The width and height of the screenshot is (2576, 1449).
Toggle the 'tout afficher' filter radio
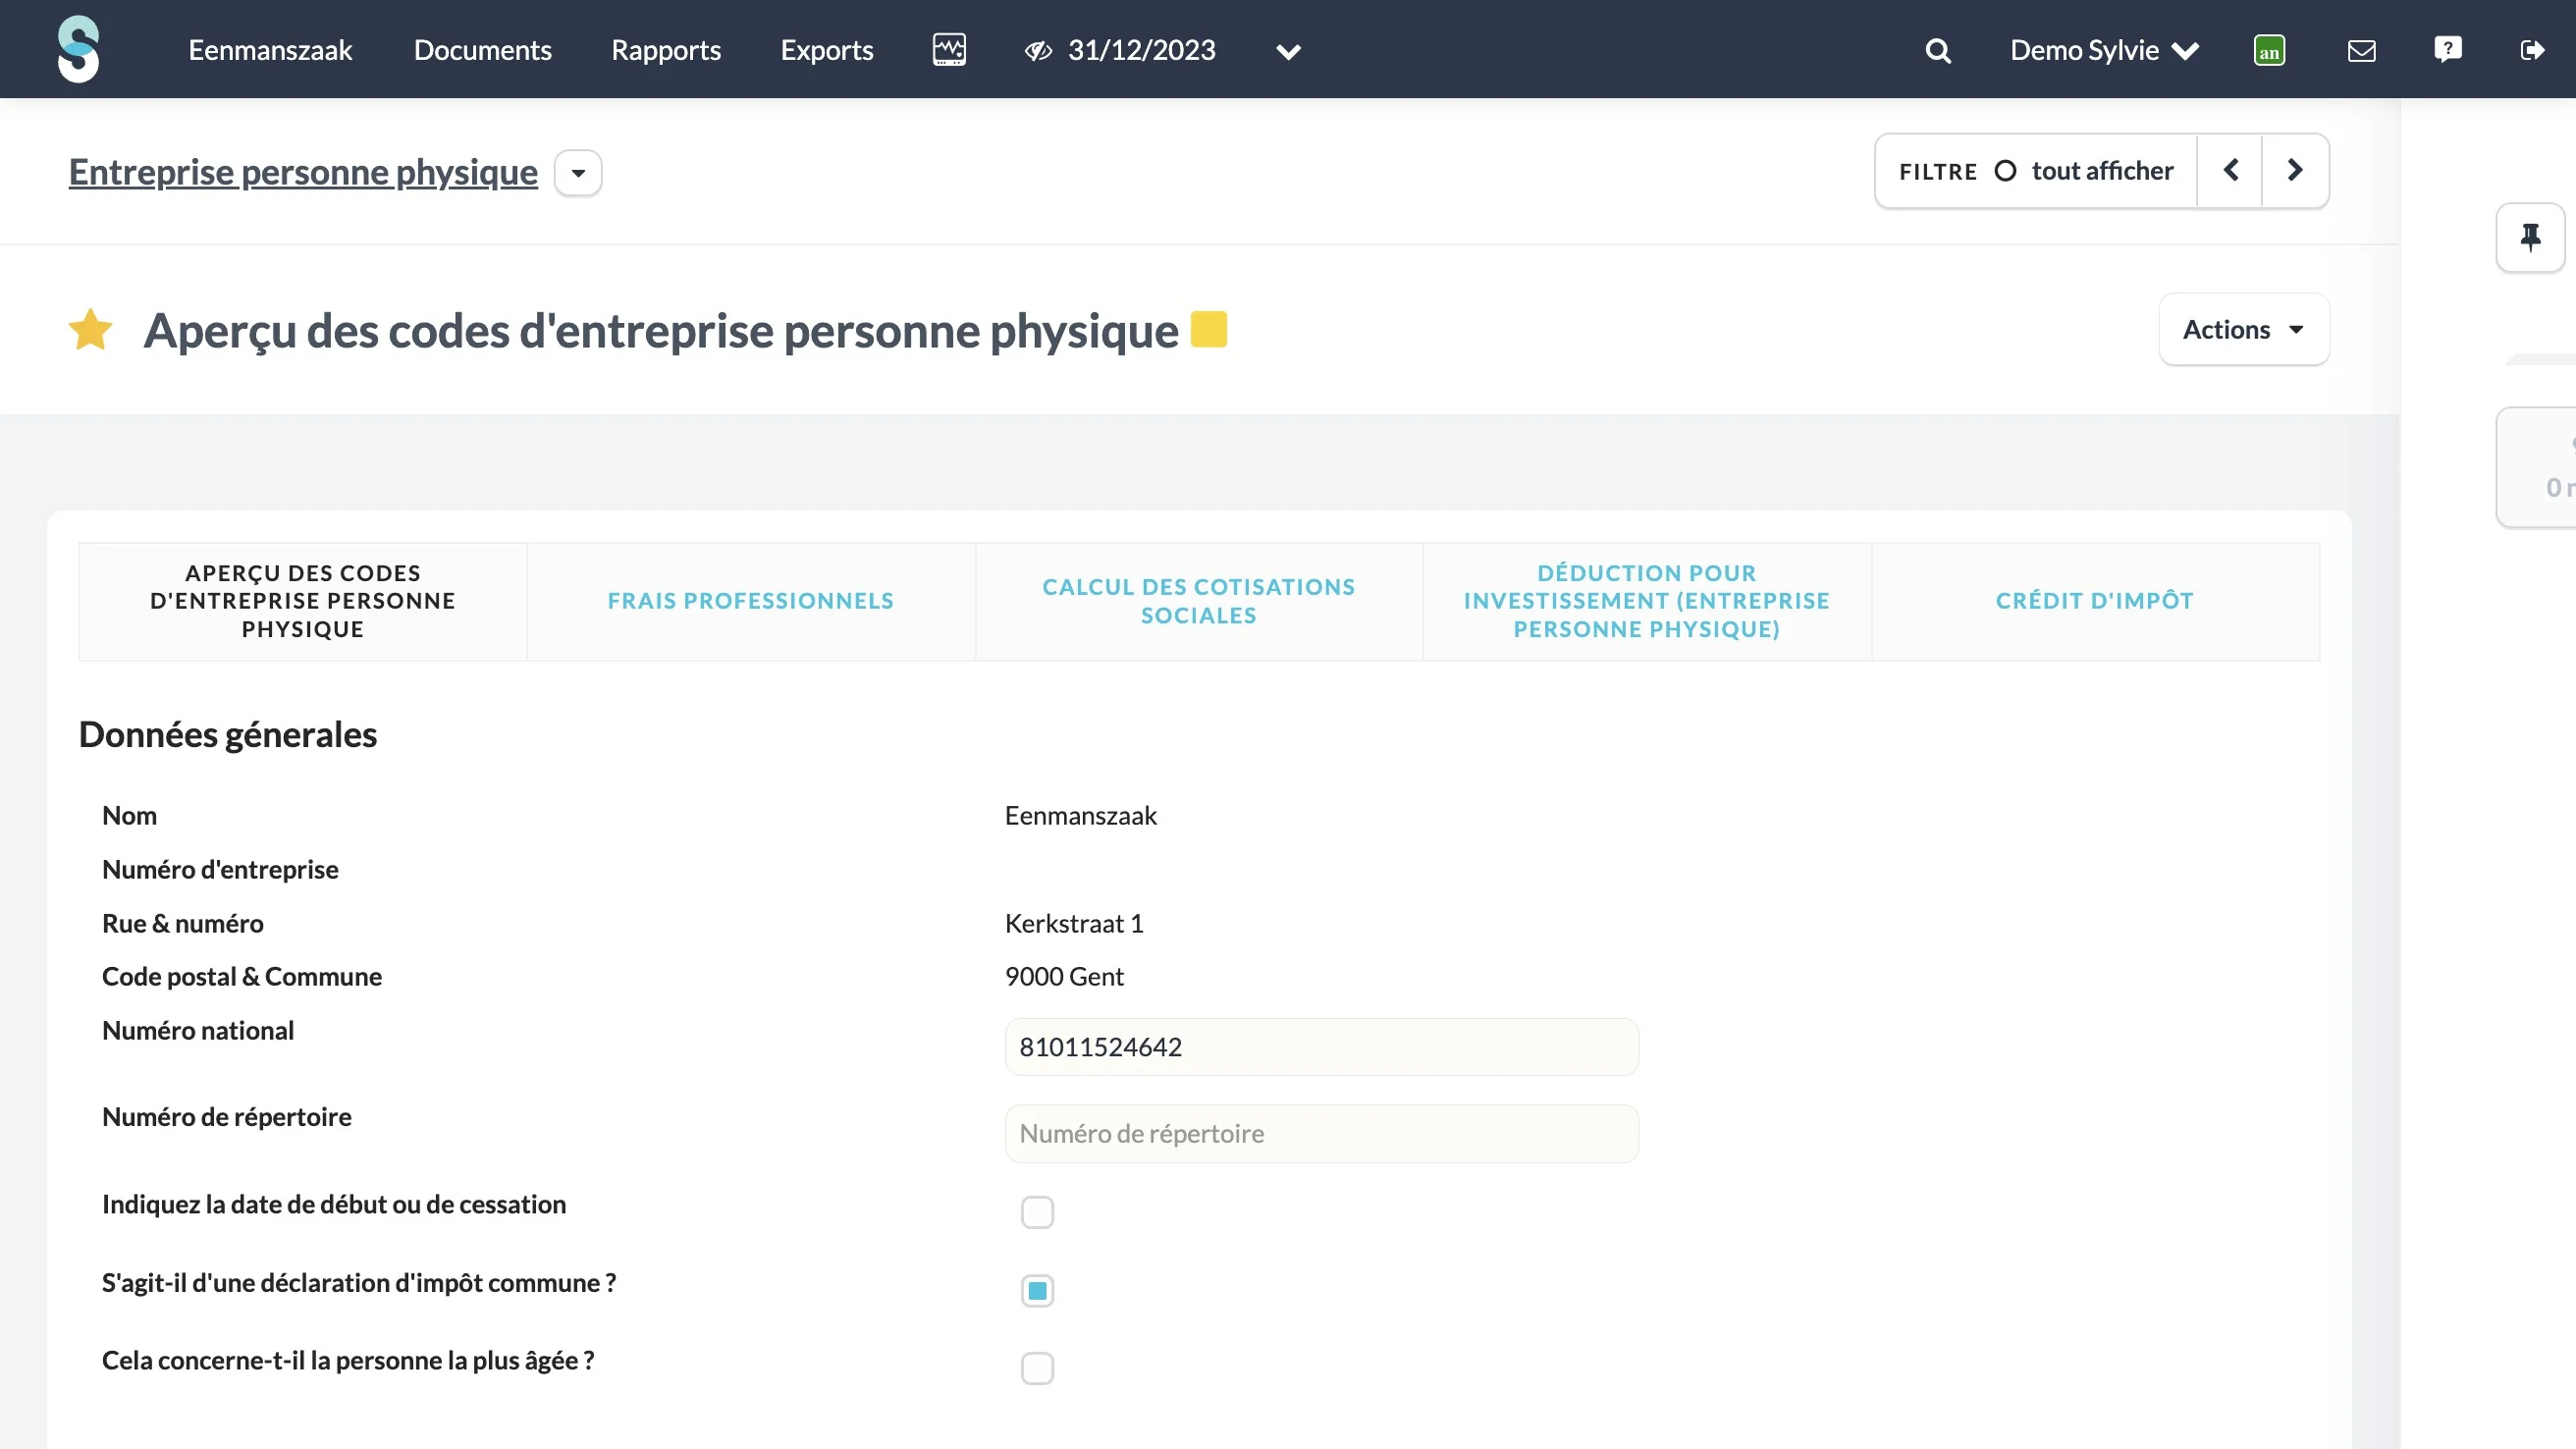tap(2005, 171)
